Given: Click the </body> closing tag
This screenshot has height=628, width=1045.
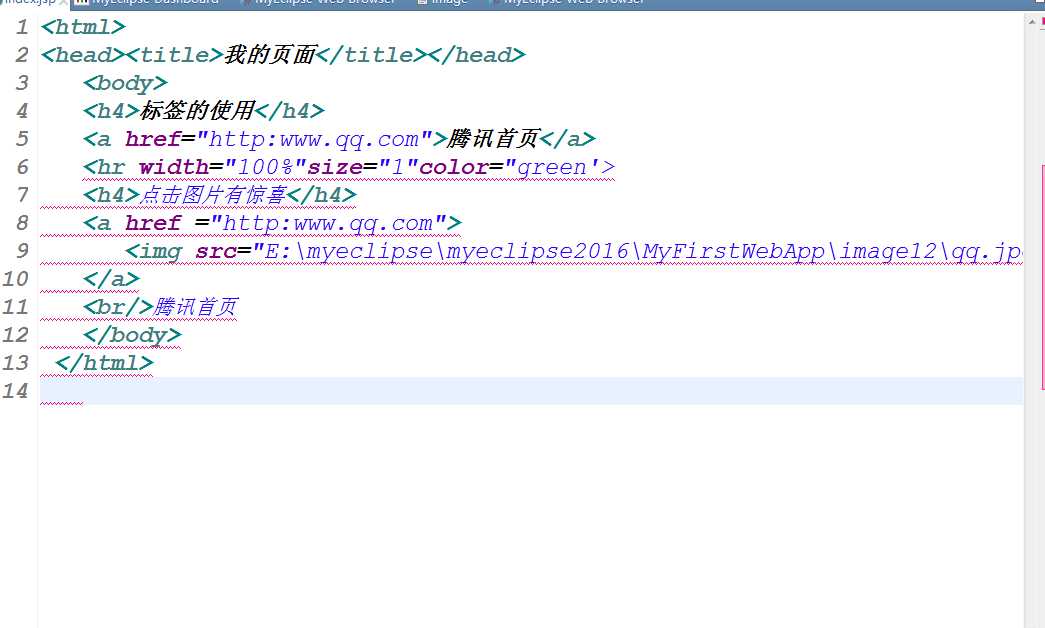Looking at the screenshot, I should point(132,335).
